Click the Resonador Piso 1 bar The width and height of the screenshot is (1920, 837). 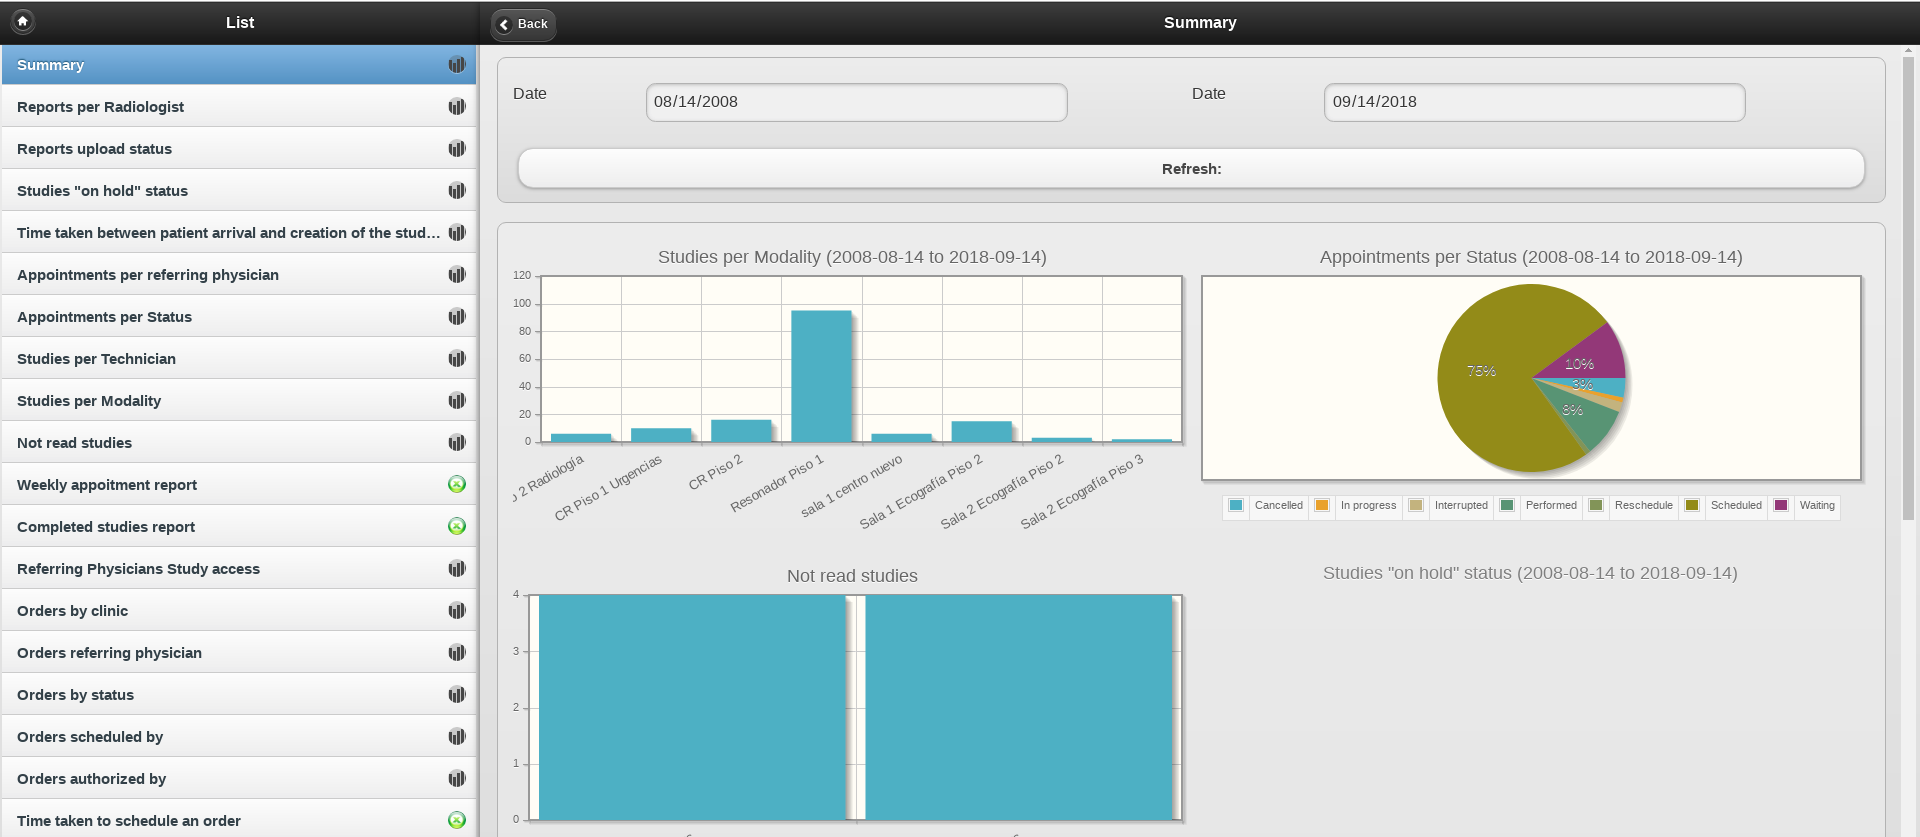click(x=821, y=376)
